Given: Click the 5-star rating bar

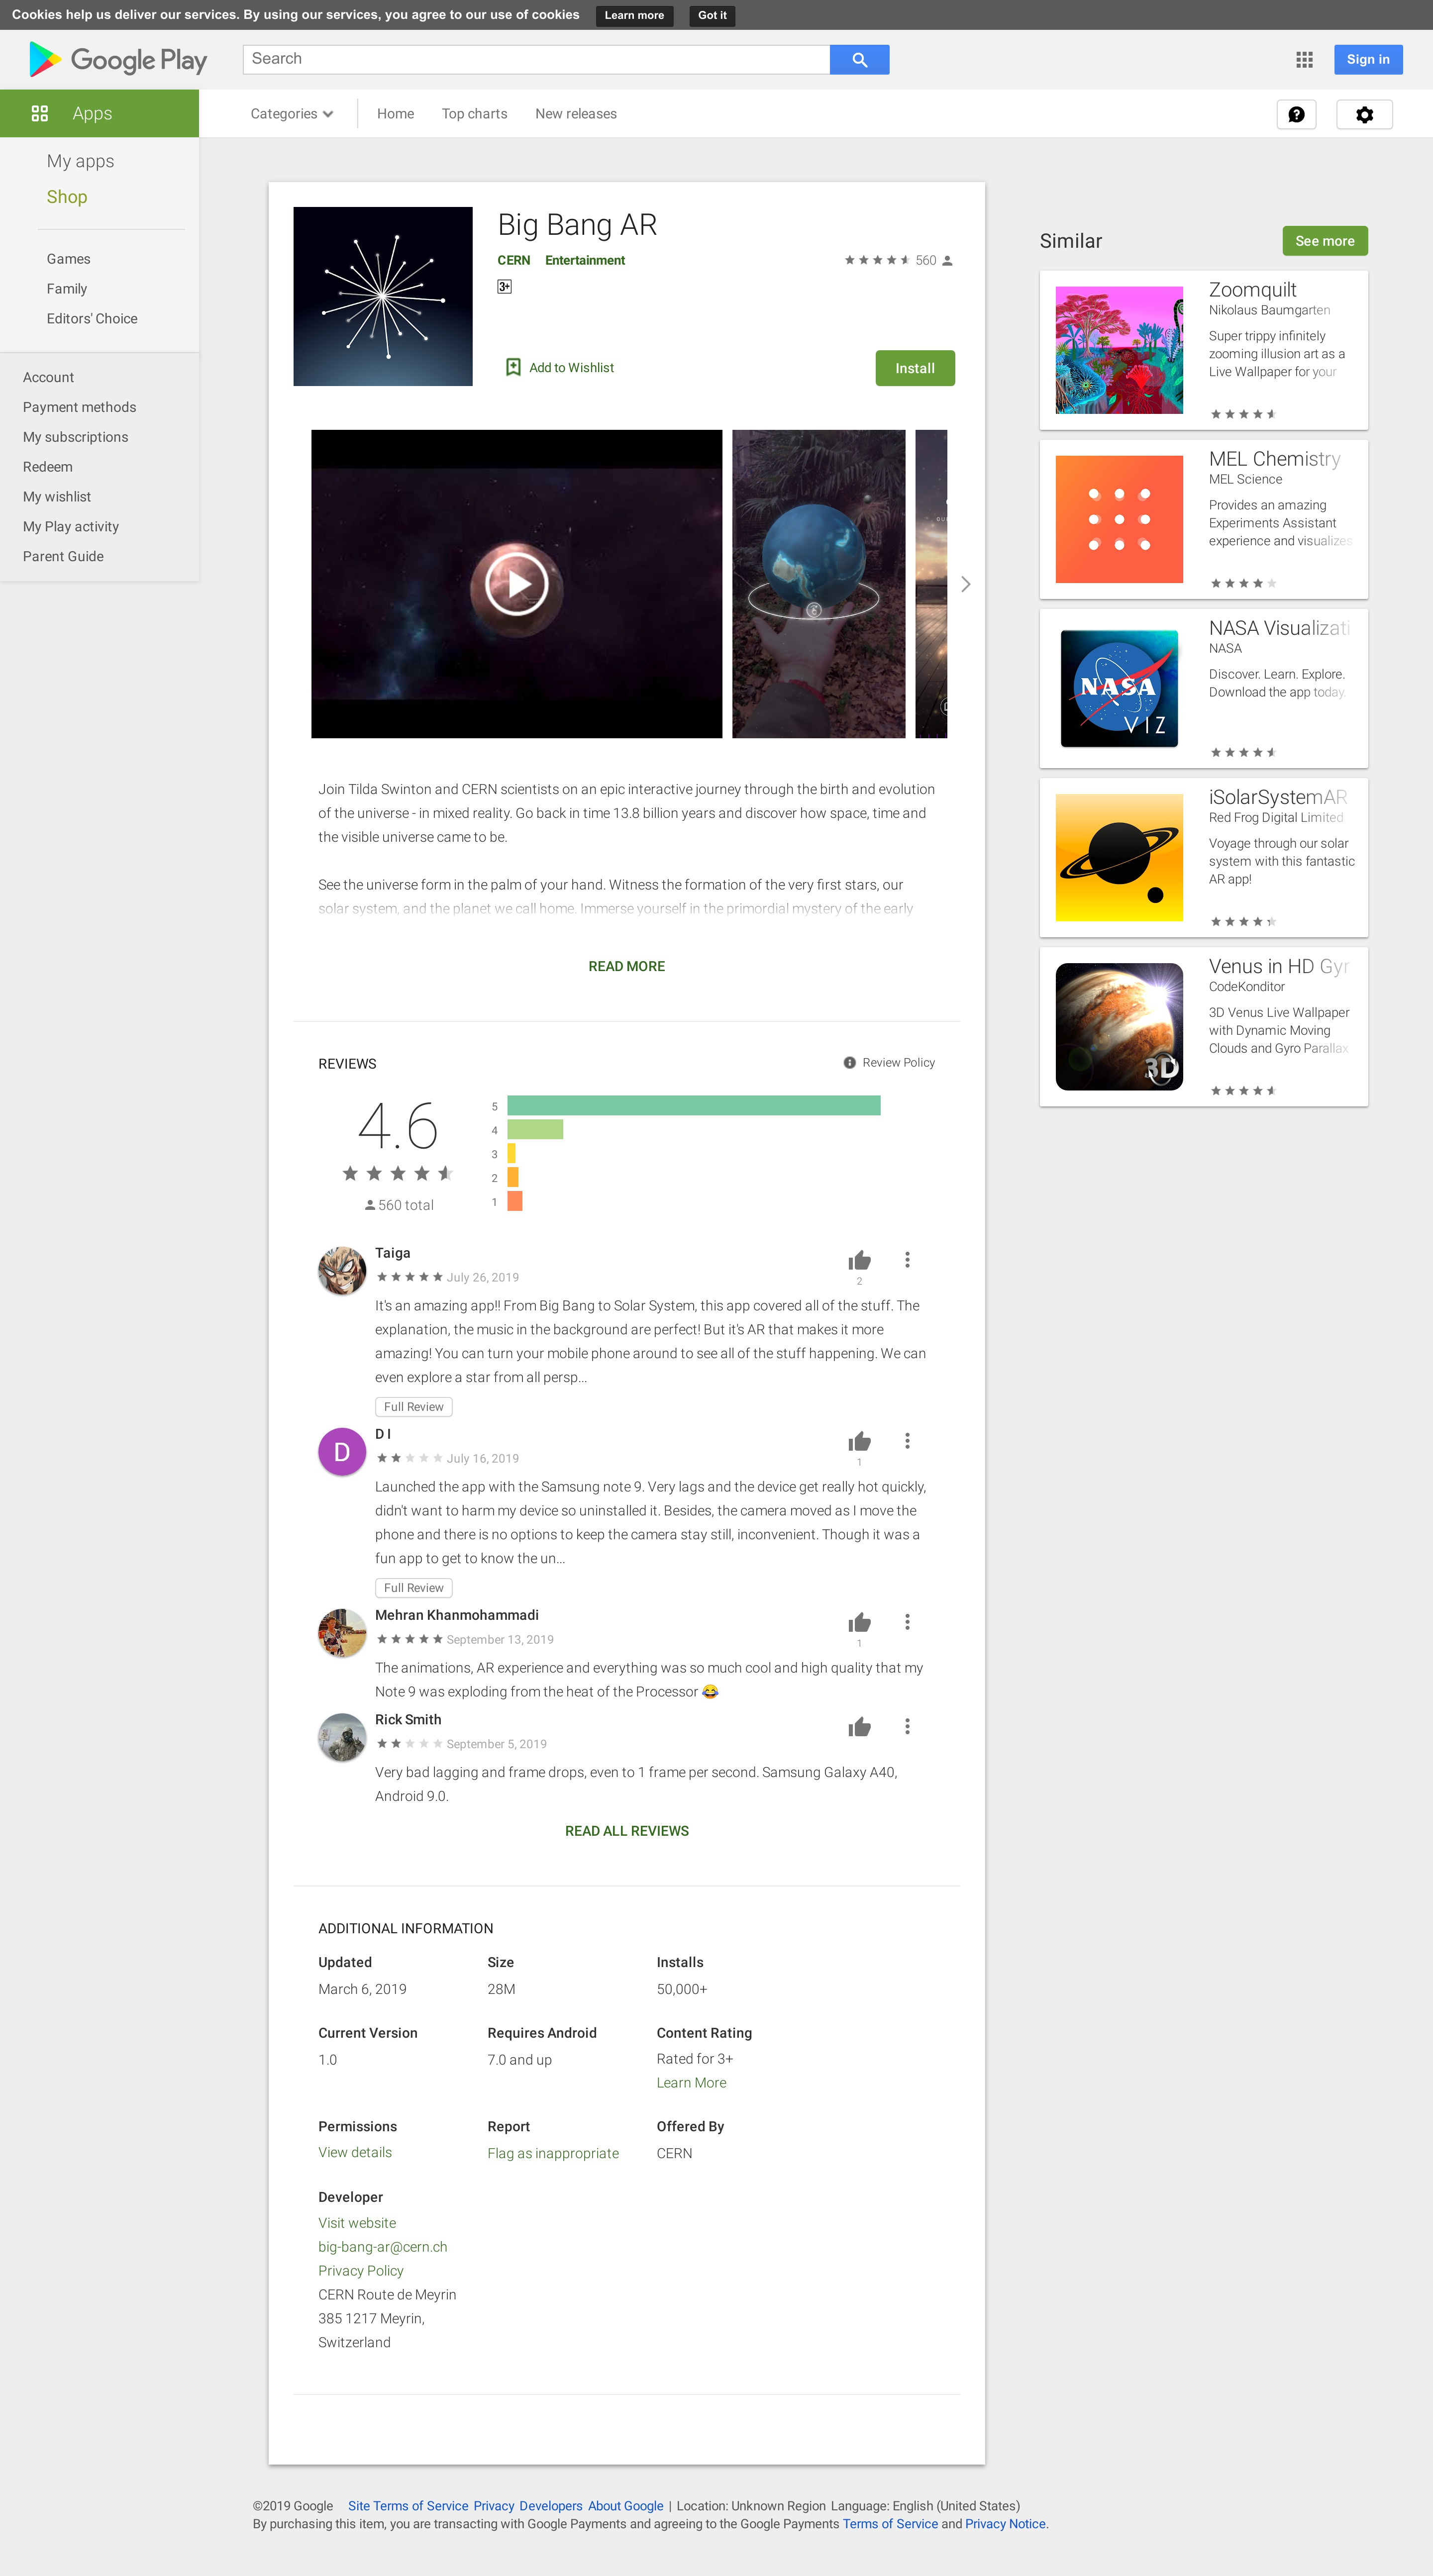Looking at the screenshot, I should (x=693, y=1106).
